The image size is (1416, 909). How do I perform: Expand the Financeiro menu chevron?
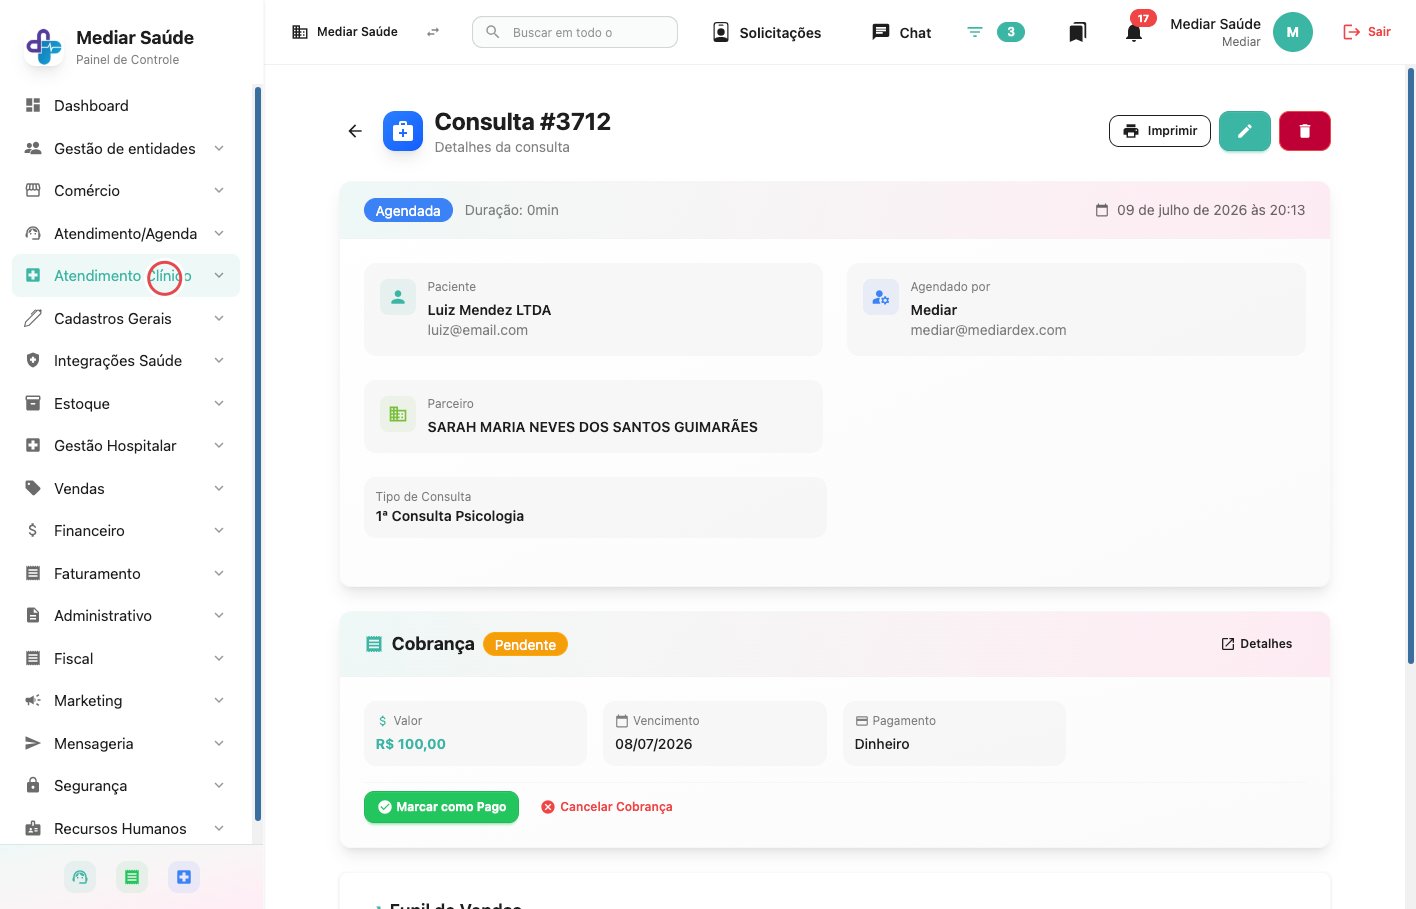(219, 531)
